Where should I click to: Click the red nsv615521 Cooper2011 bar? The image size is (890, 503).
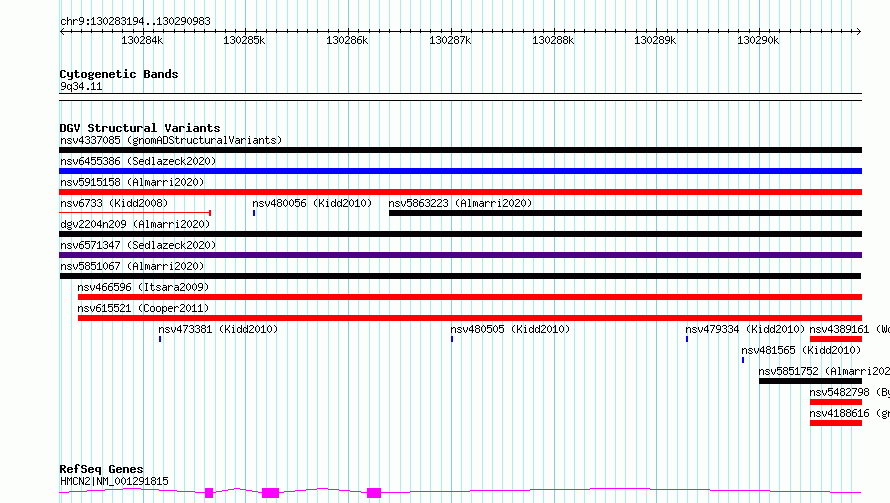click(470, 318)
